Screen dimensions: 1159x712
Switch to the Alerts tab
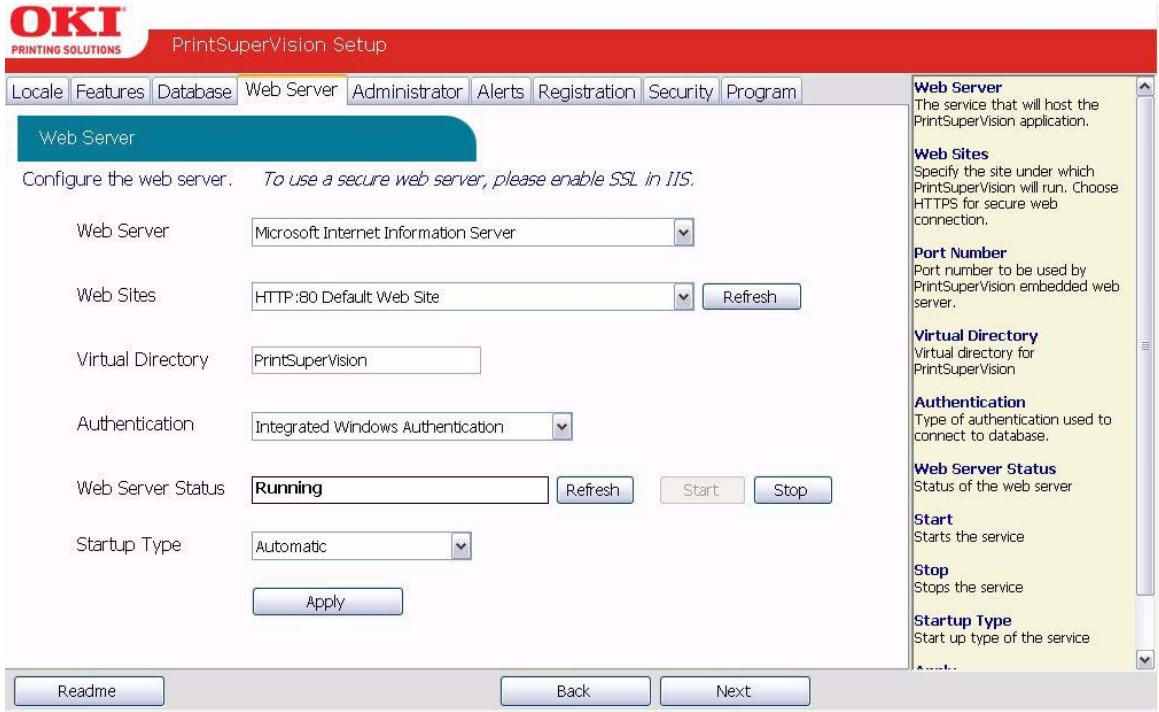tap(500, 92)
